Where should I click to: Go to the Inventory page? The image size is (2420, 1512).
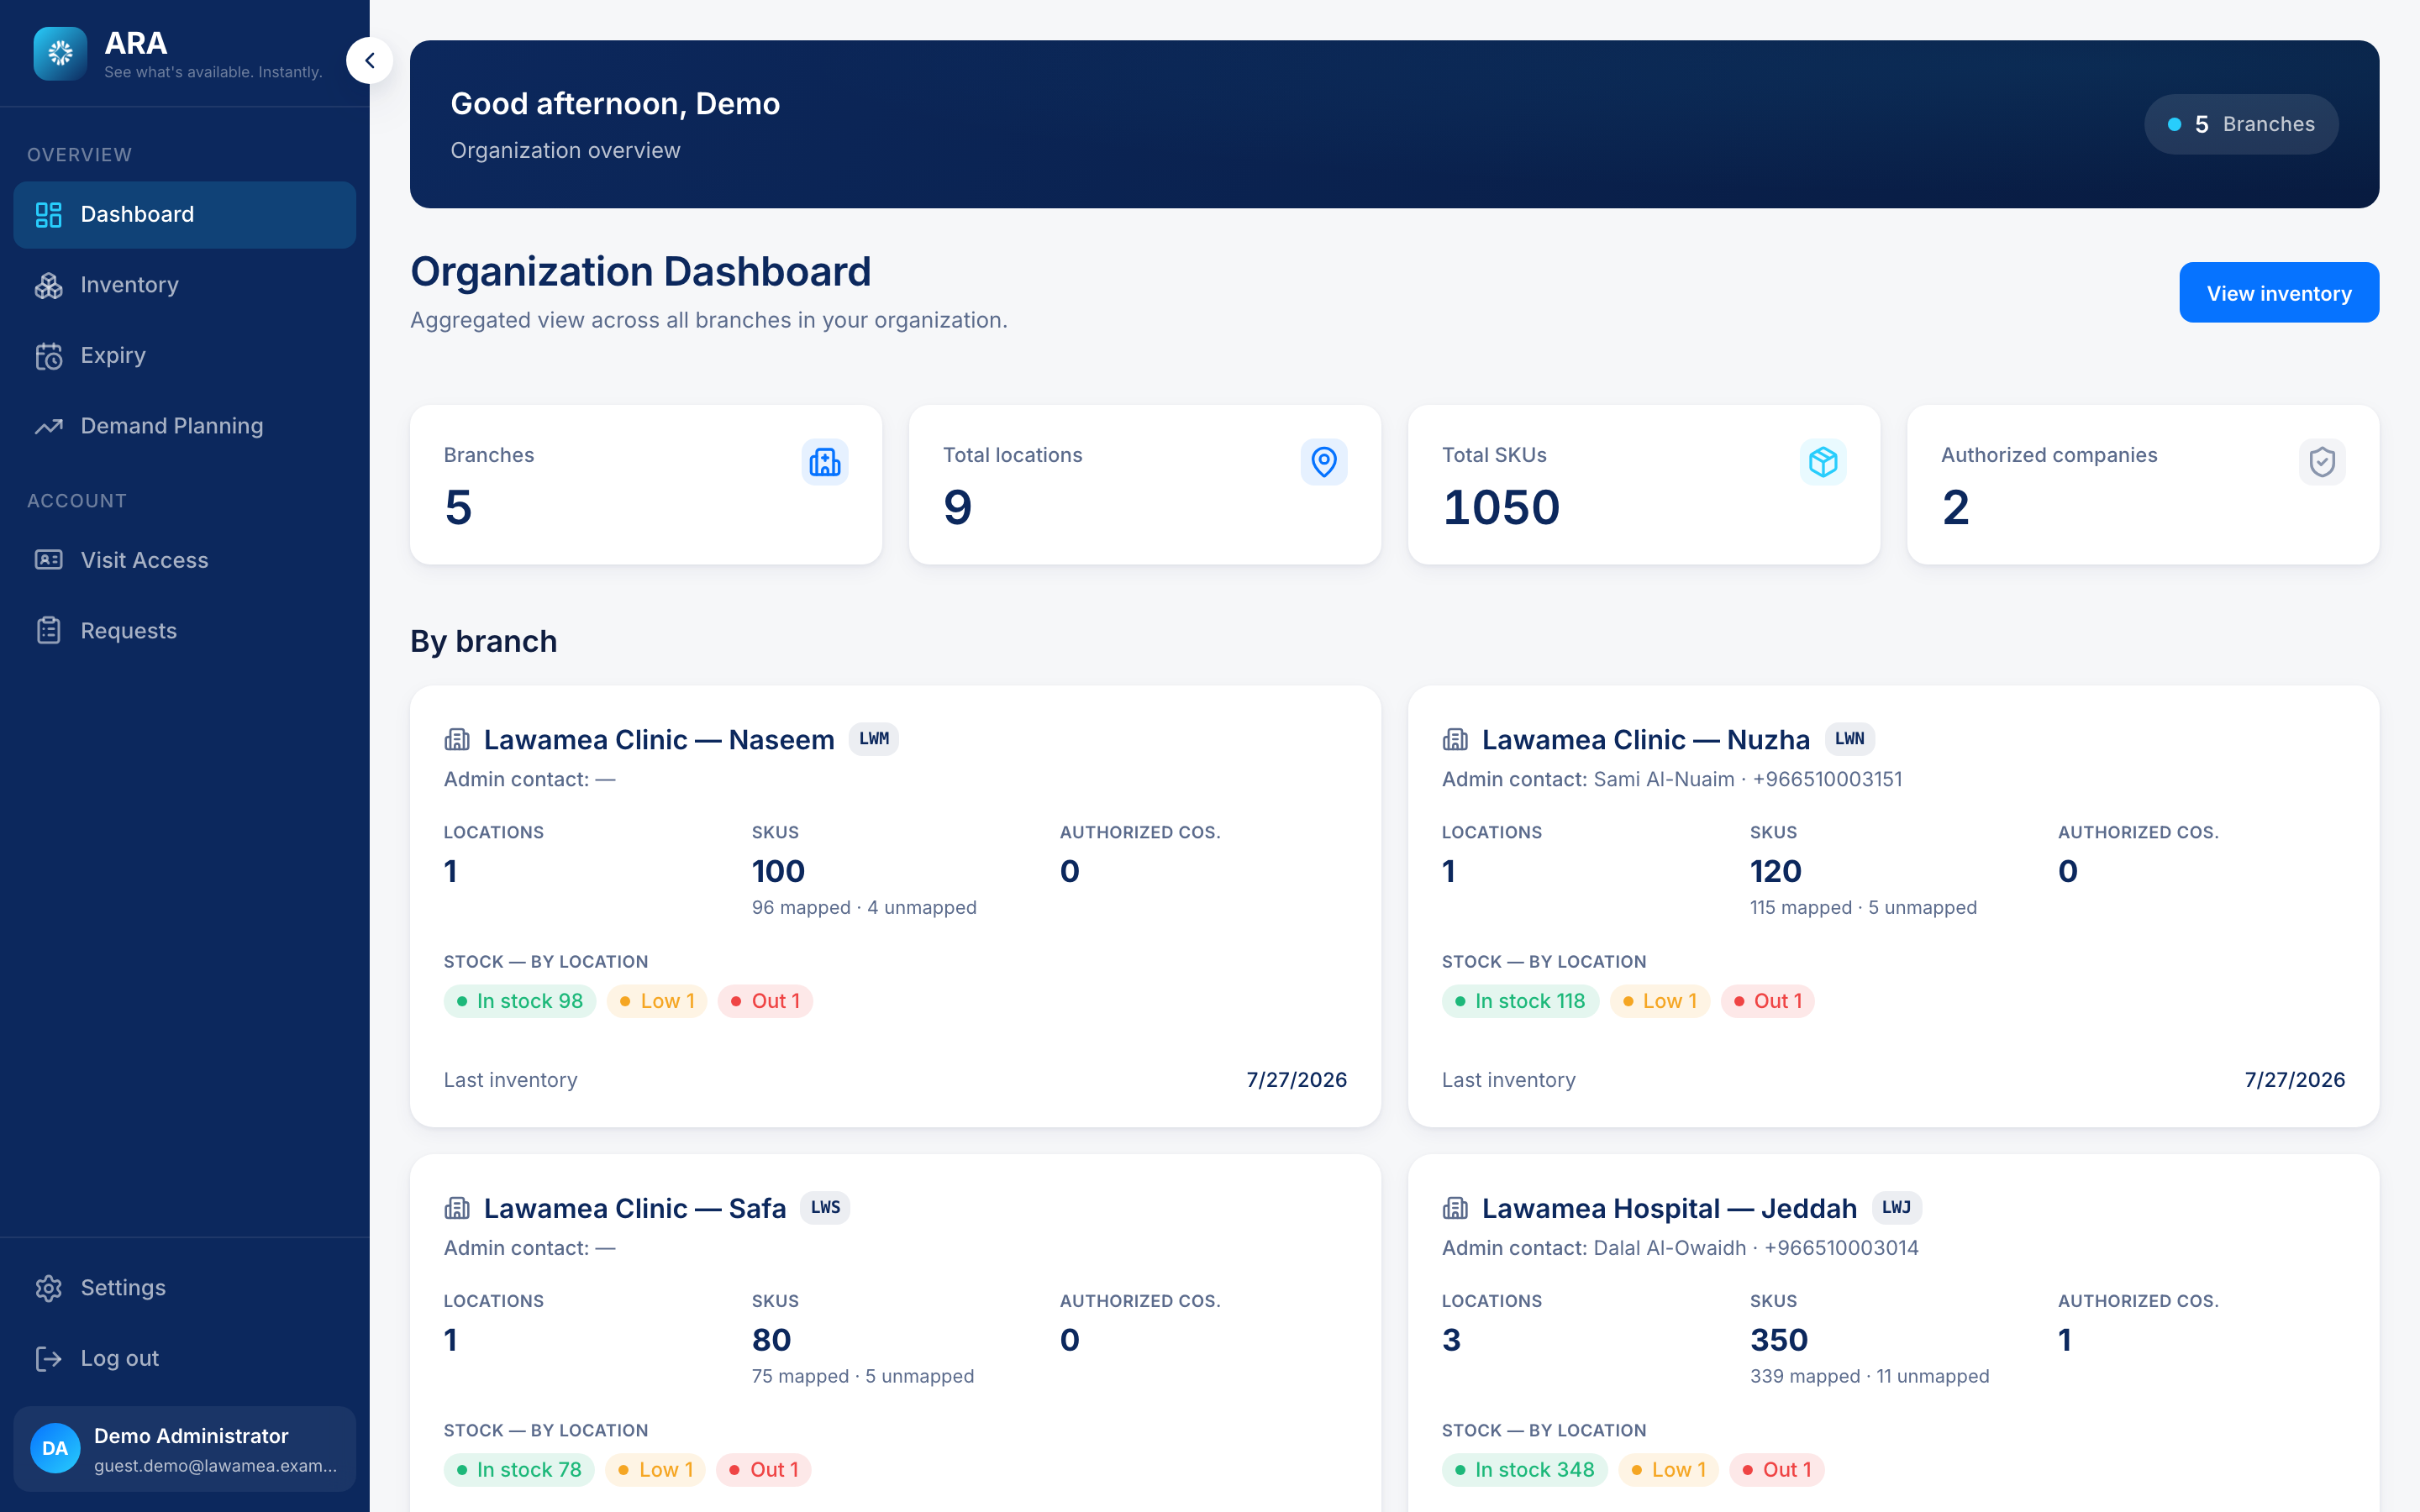[185, 285]
